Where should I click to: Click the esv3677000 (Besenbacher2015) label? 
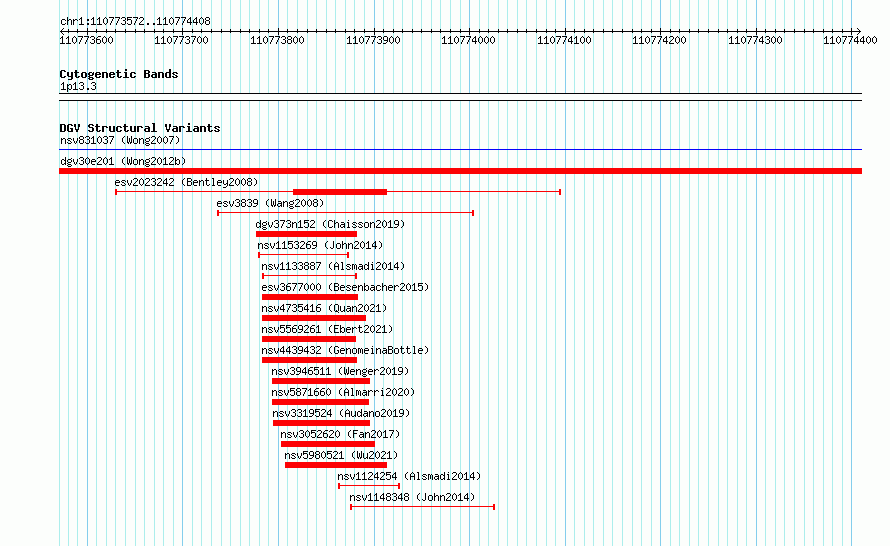pyautogui.click(x=345, y=287)
